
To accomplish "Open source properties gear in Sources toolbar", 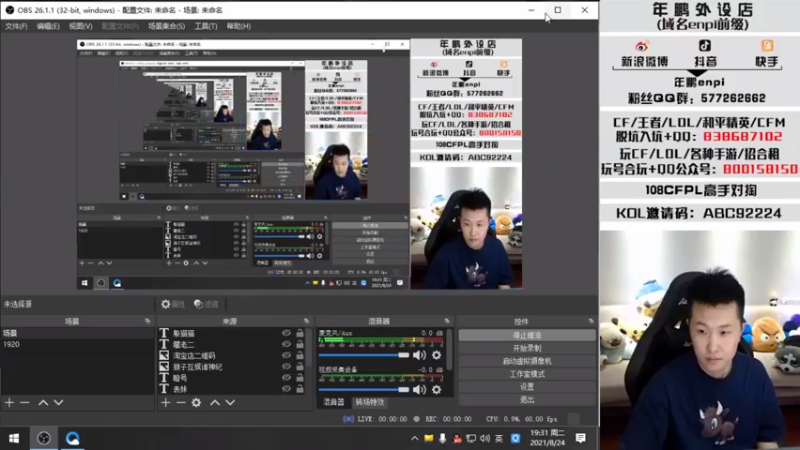I will coord(196,403).
